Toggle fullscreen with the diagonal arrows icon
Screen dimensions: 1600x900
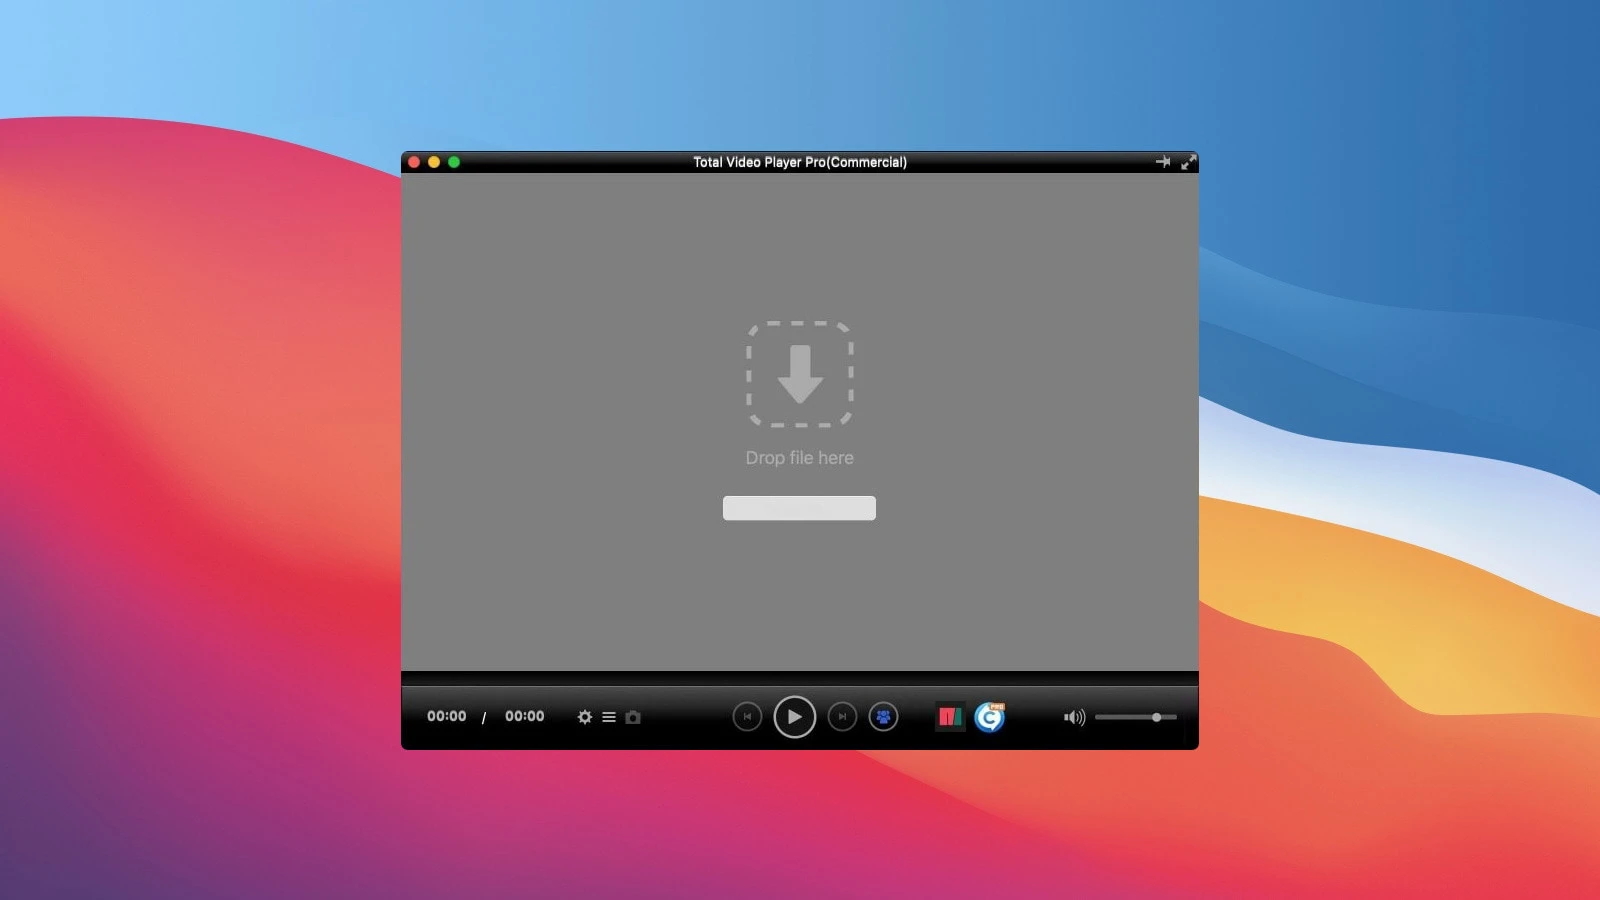pos(1187,162)
